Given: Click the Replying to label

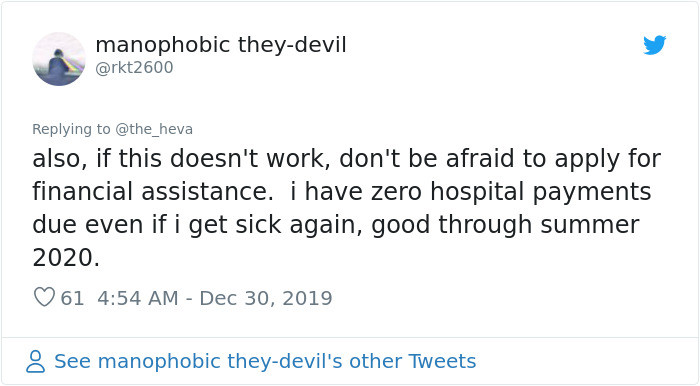Looking at the screenshot, I should 71,129.
